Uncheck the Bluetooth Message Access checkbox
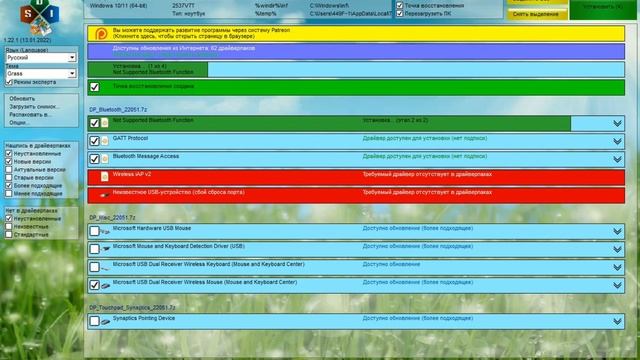Screen dimensions: 640x360 (x=94, y=159)
